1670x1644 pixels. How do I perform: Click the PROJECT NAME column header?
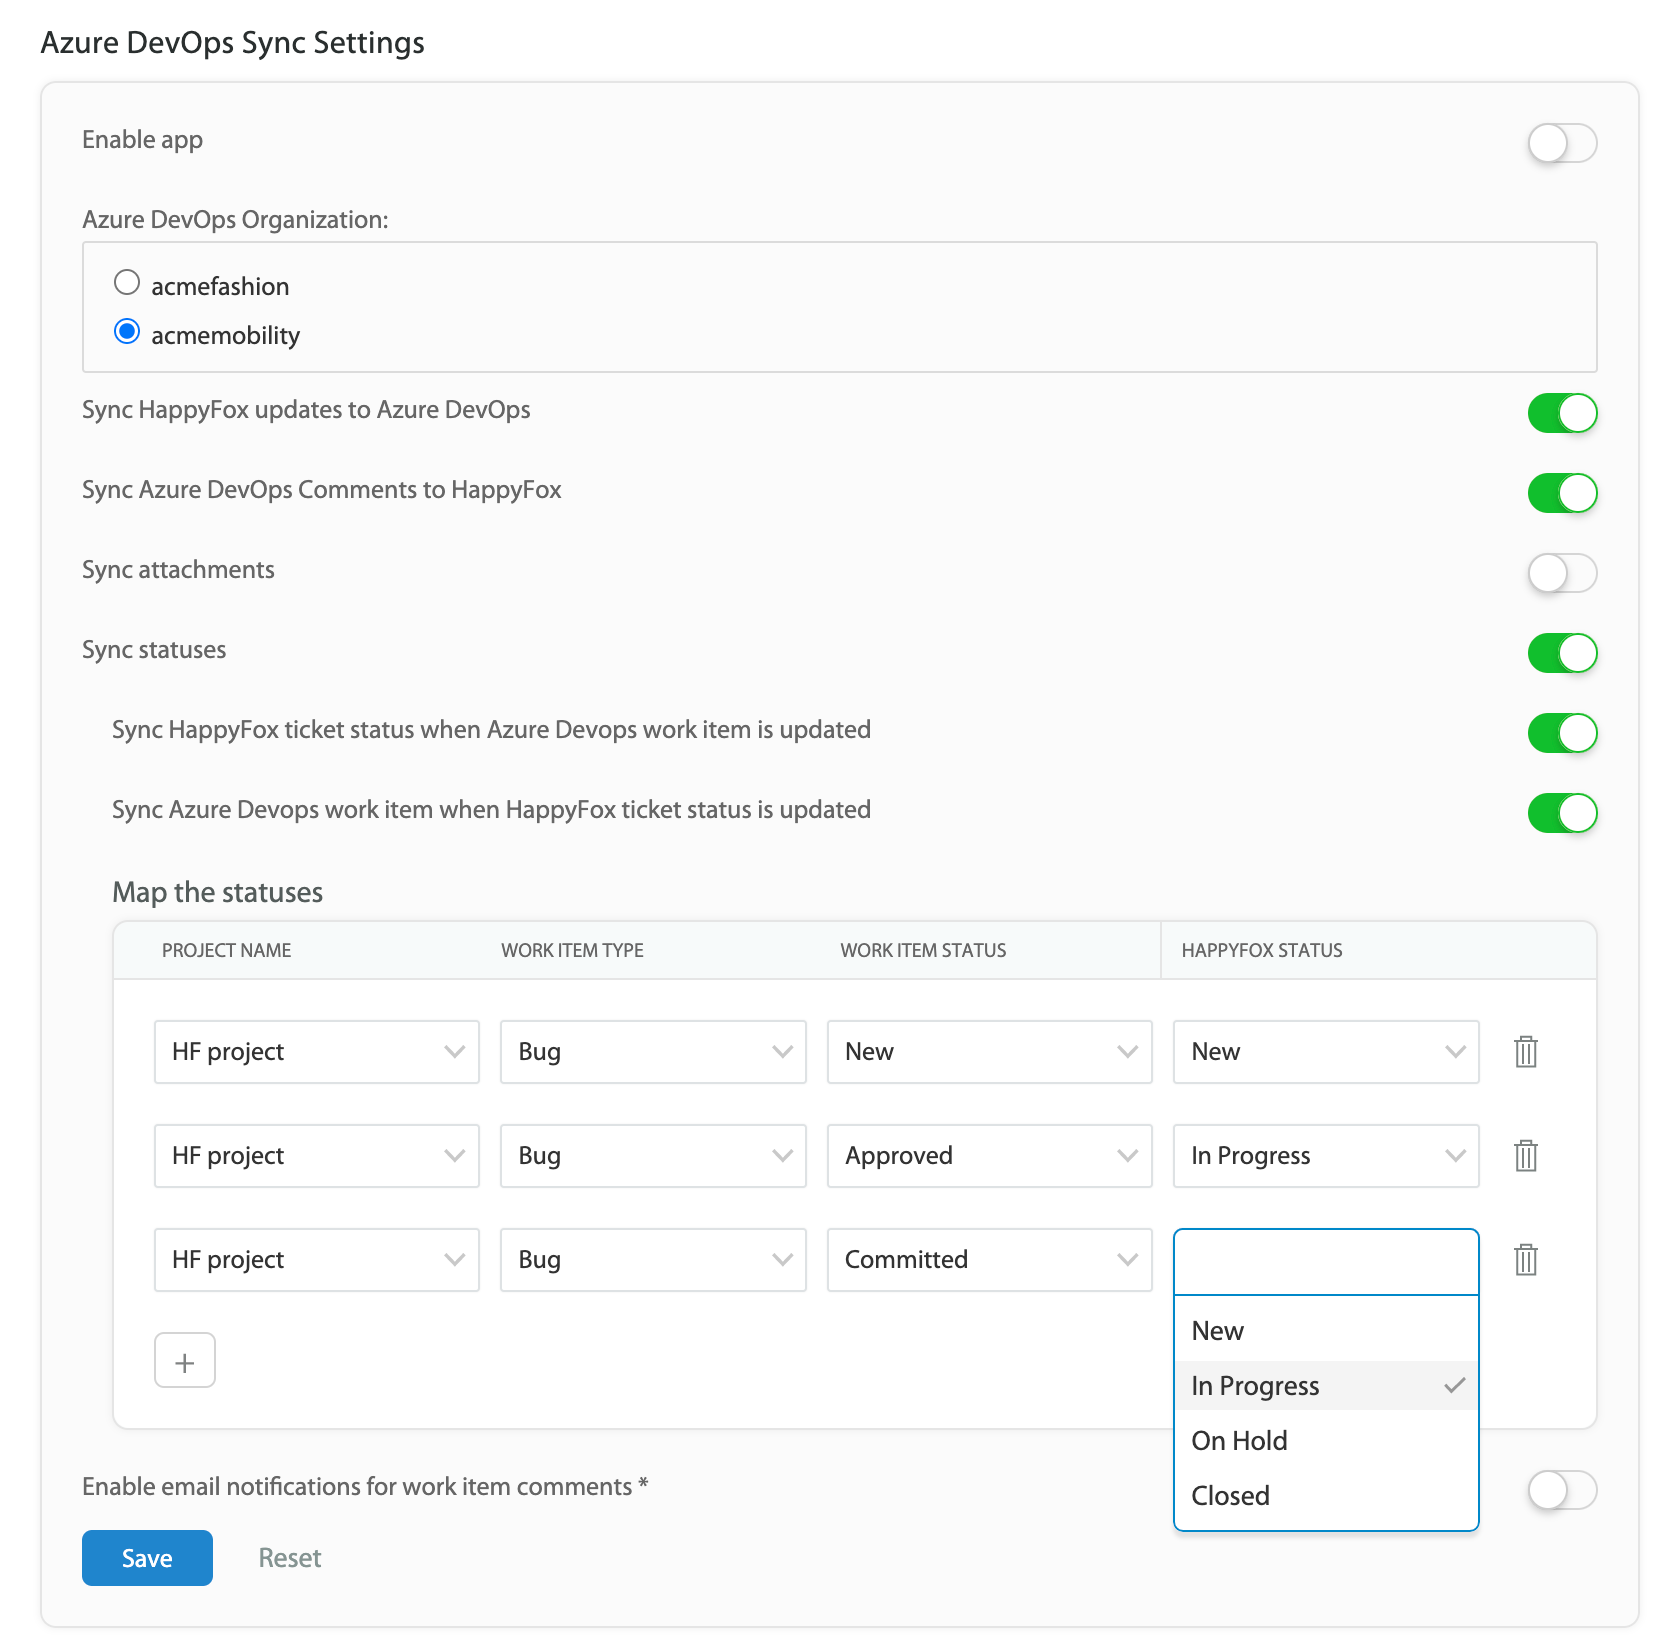click(227, 950)
